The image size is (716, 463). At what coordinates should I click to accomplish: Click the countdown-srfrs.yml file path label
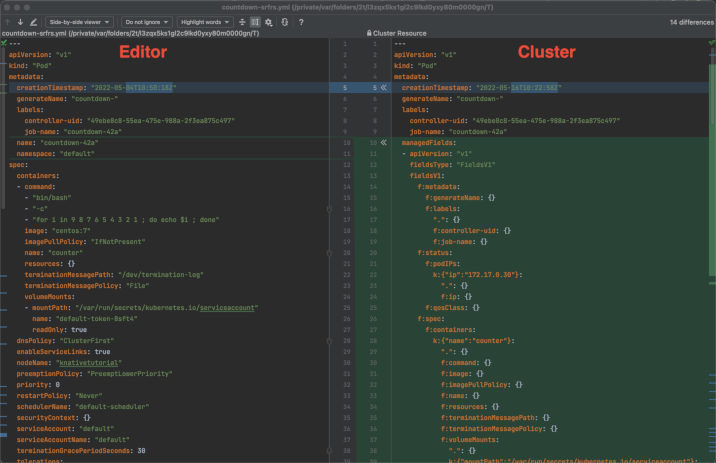(131, 33)
